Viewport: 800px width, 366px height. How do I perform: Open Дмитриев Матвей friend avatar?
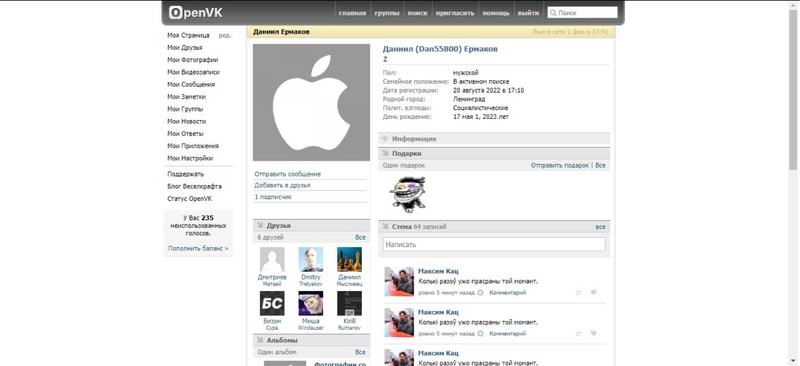[x=272, y=259]
